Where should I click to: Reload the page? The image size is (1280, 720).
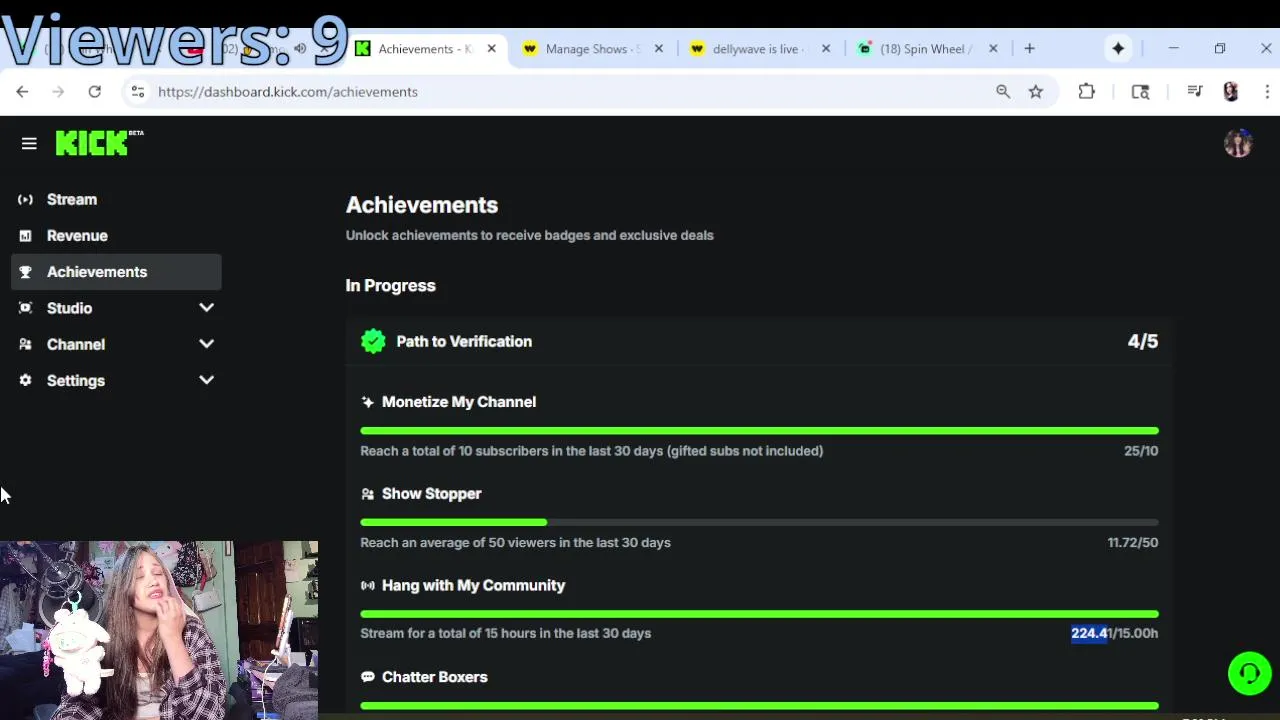pyautogui.click(x=94, y=92)
